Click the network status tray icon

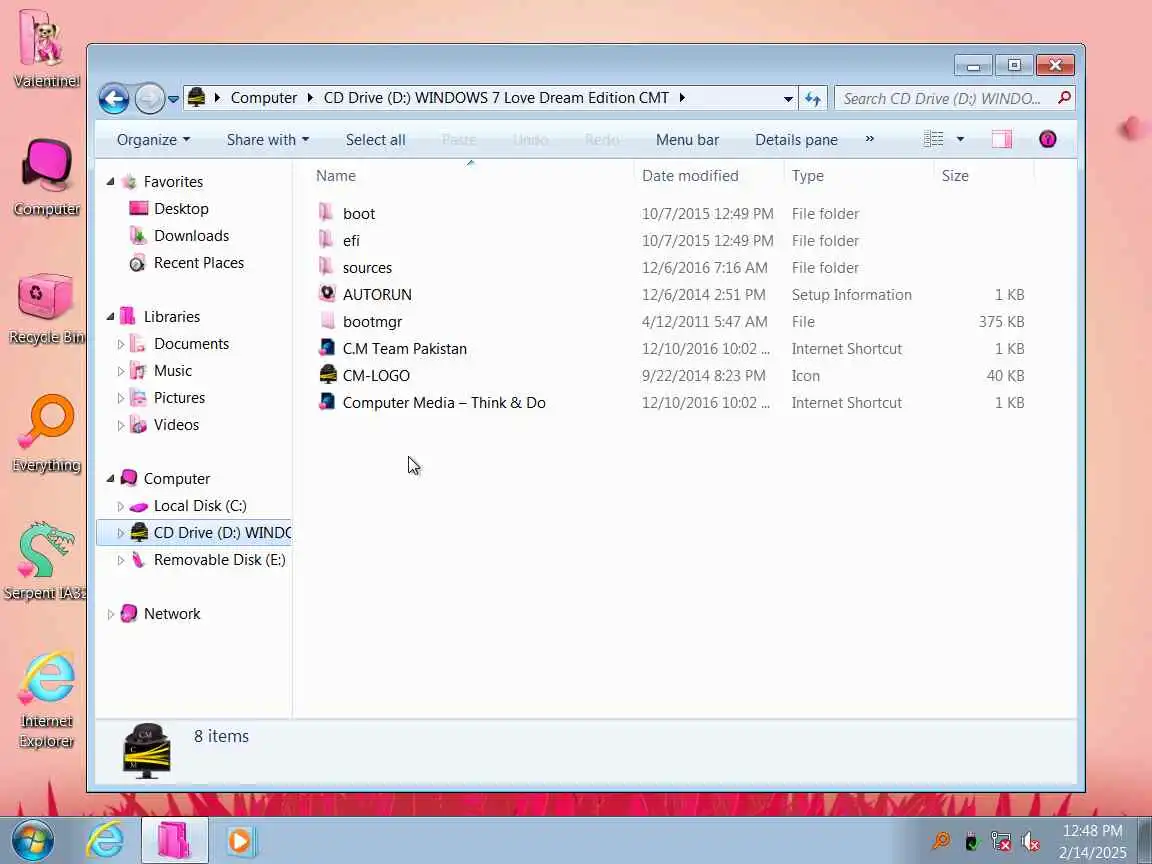tap(1000, 840)
